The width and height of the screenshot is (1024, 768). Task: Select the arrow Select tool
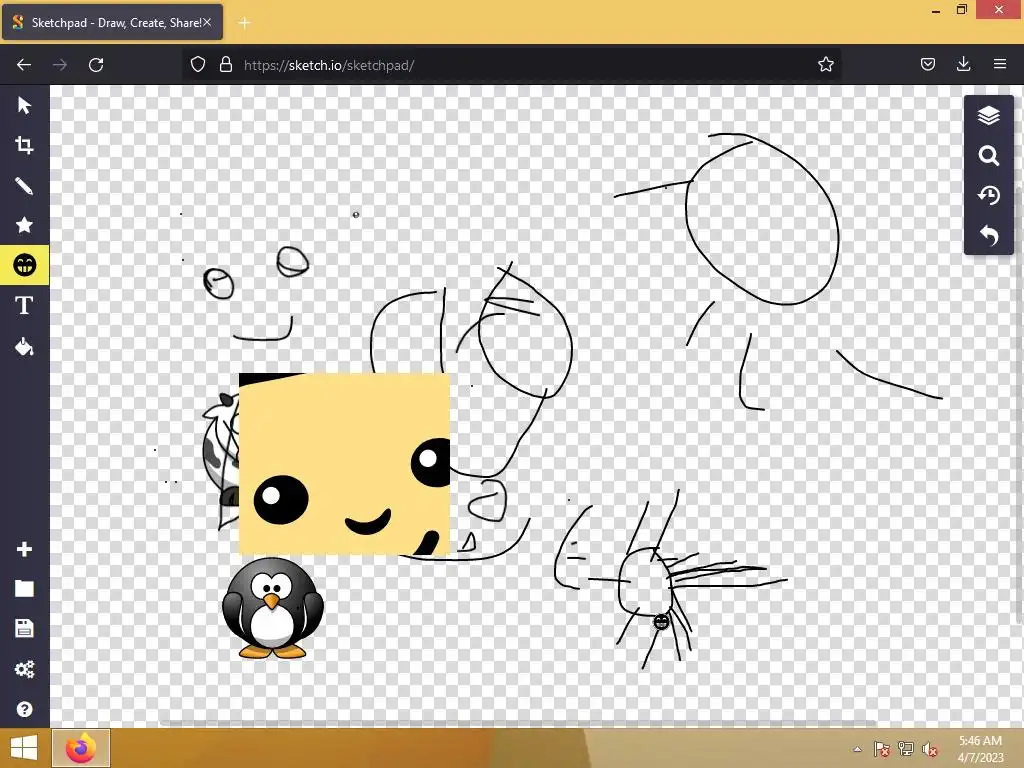point(24,105)
